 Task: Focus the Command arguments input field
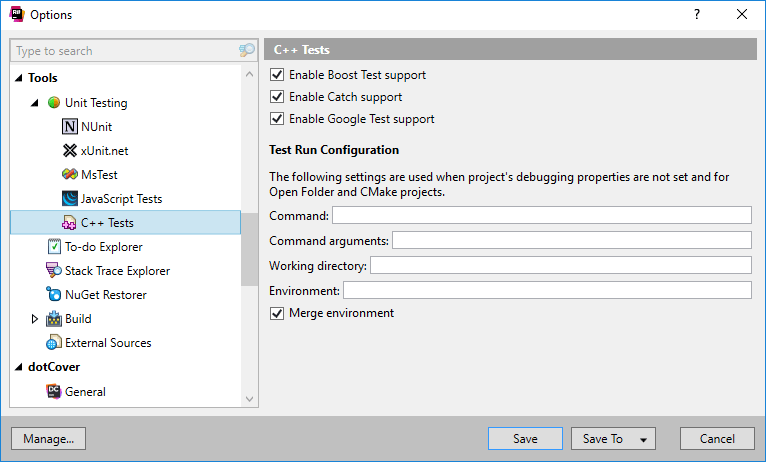(572, 240)
